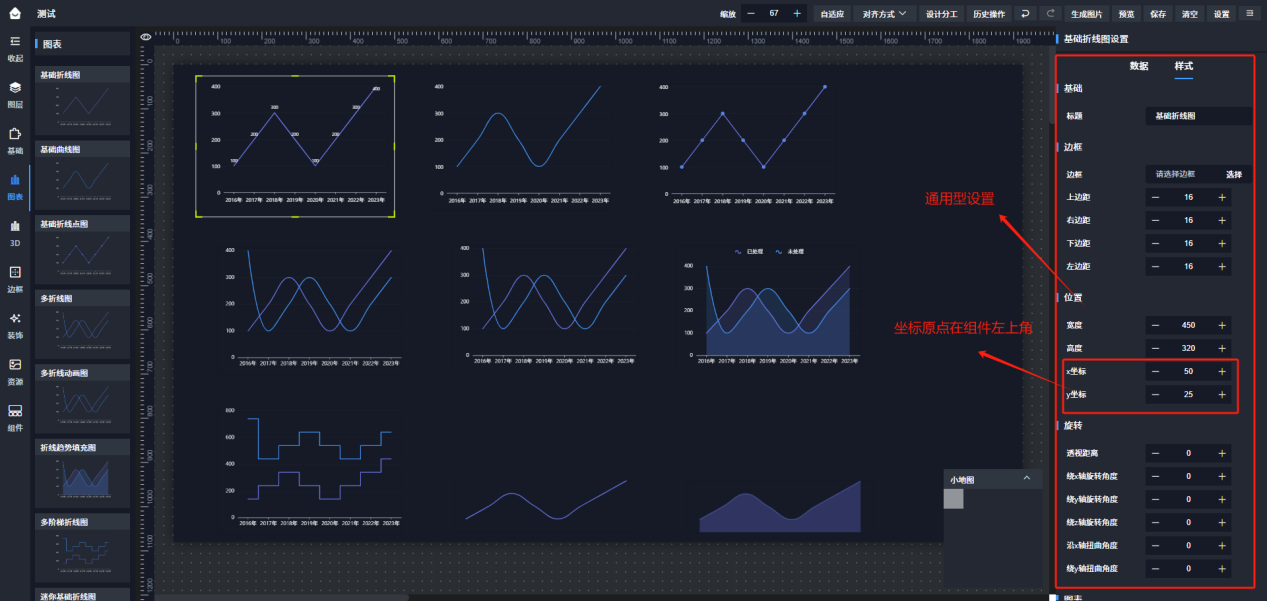Increase y坐标 value
1267x601 pixels.
(x=1221, y=395)
